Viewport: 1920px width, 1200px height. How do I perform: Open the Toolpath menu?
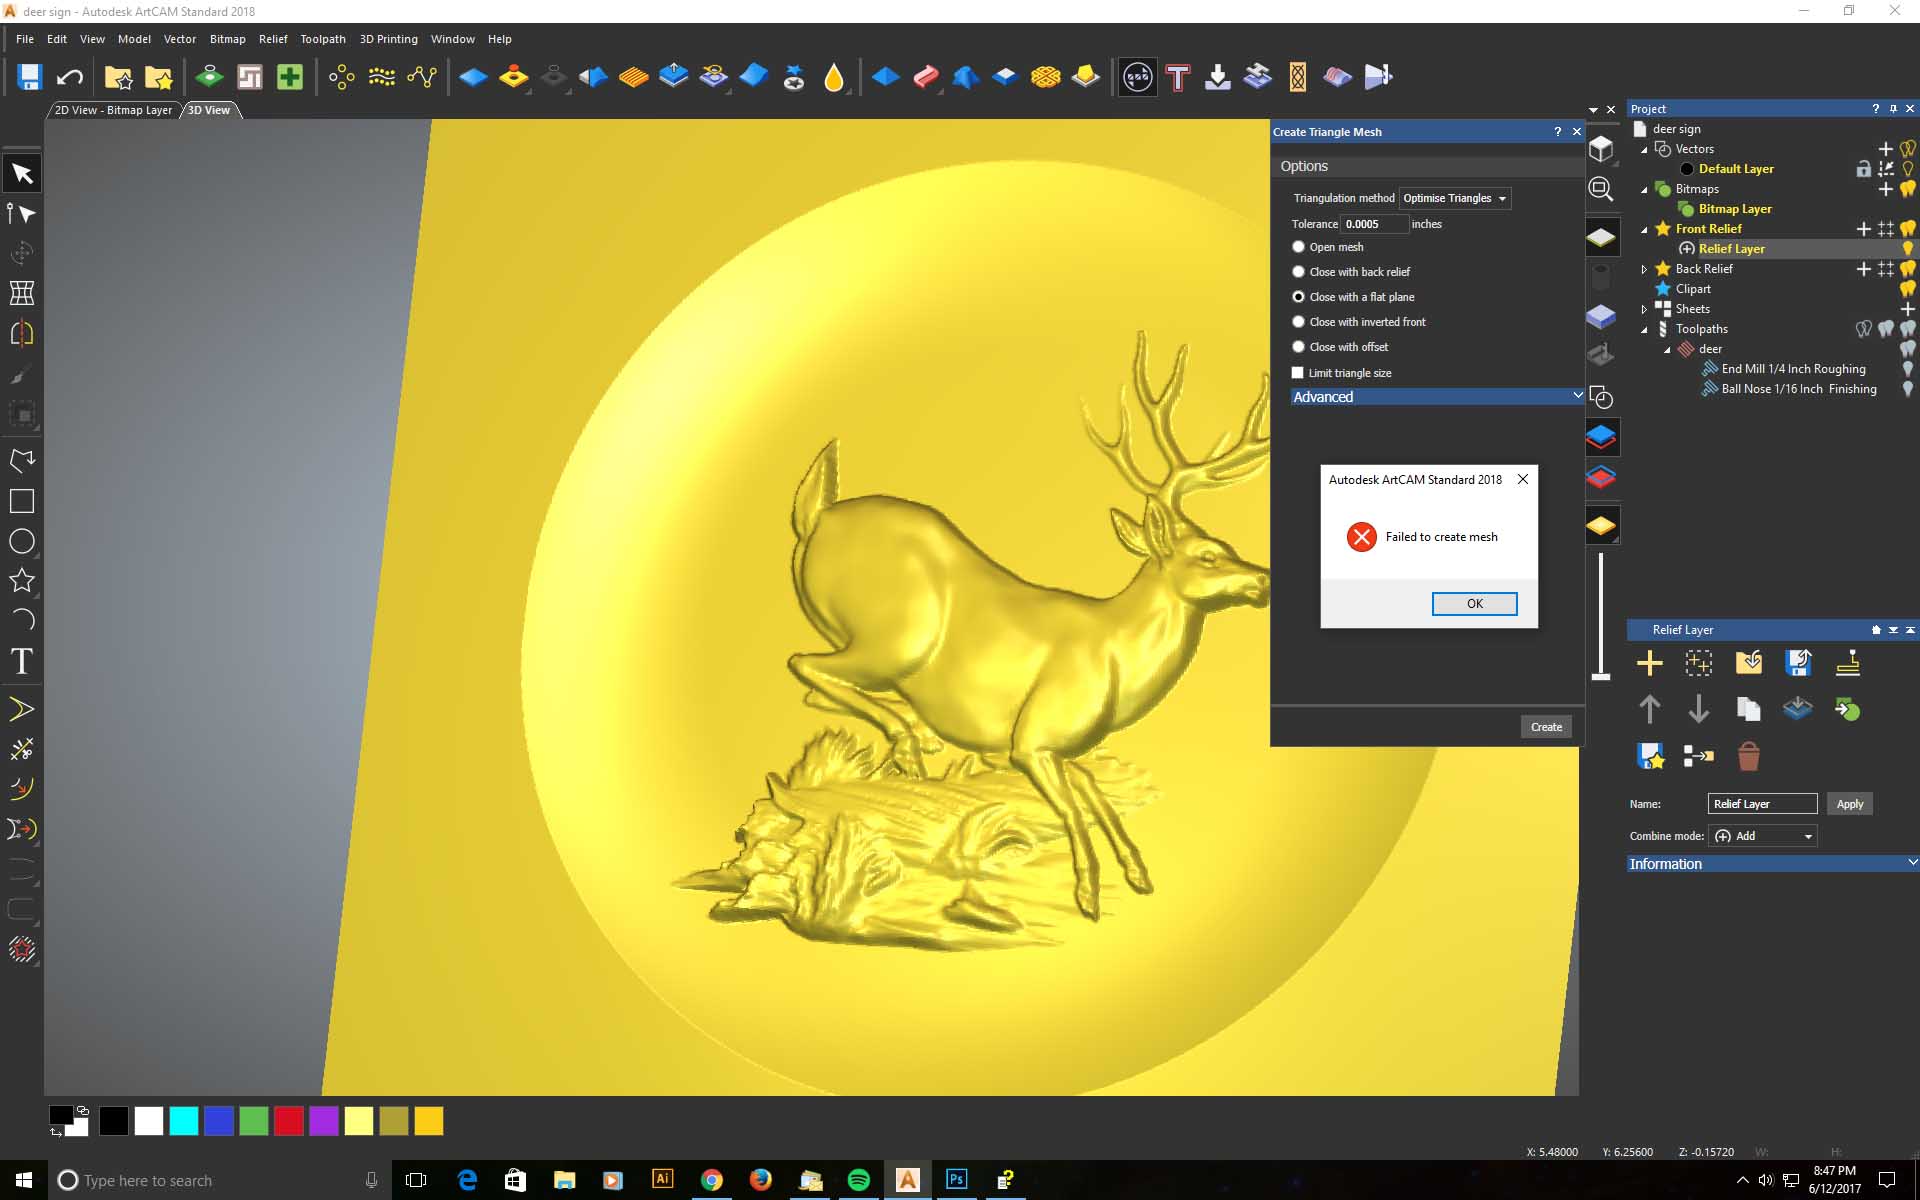[322, 39]
